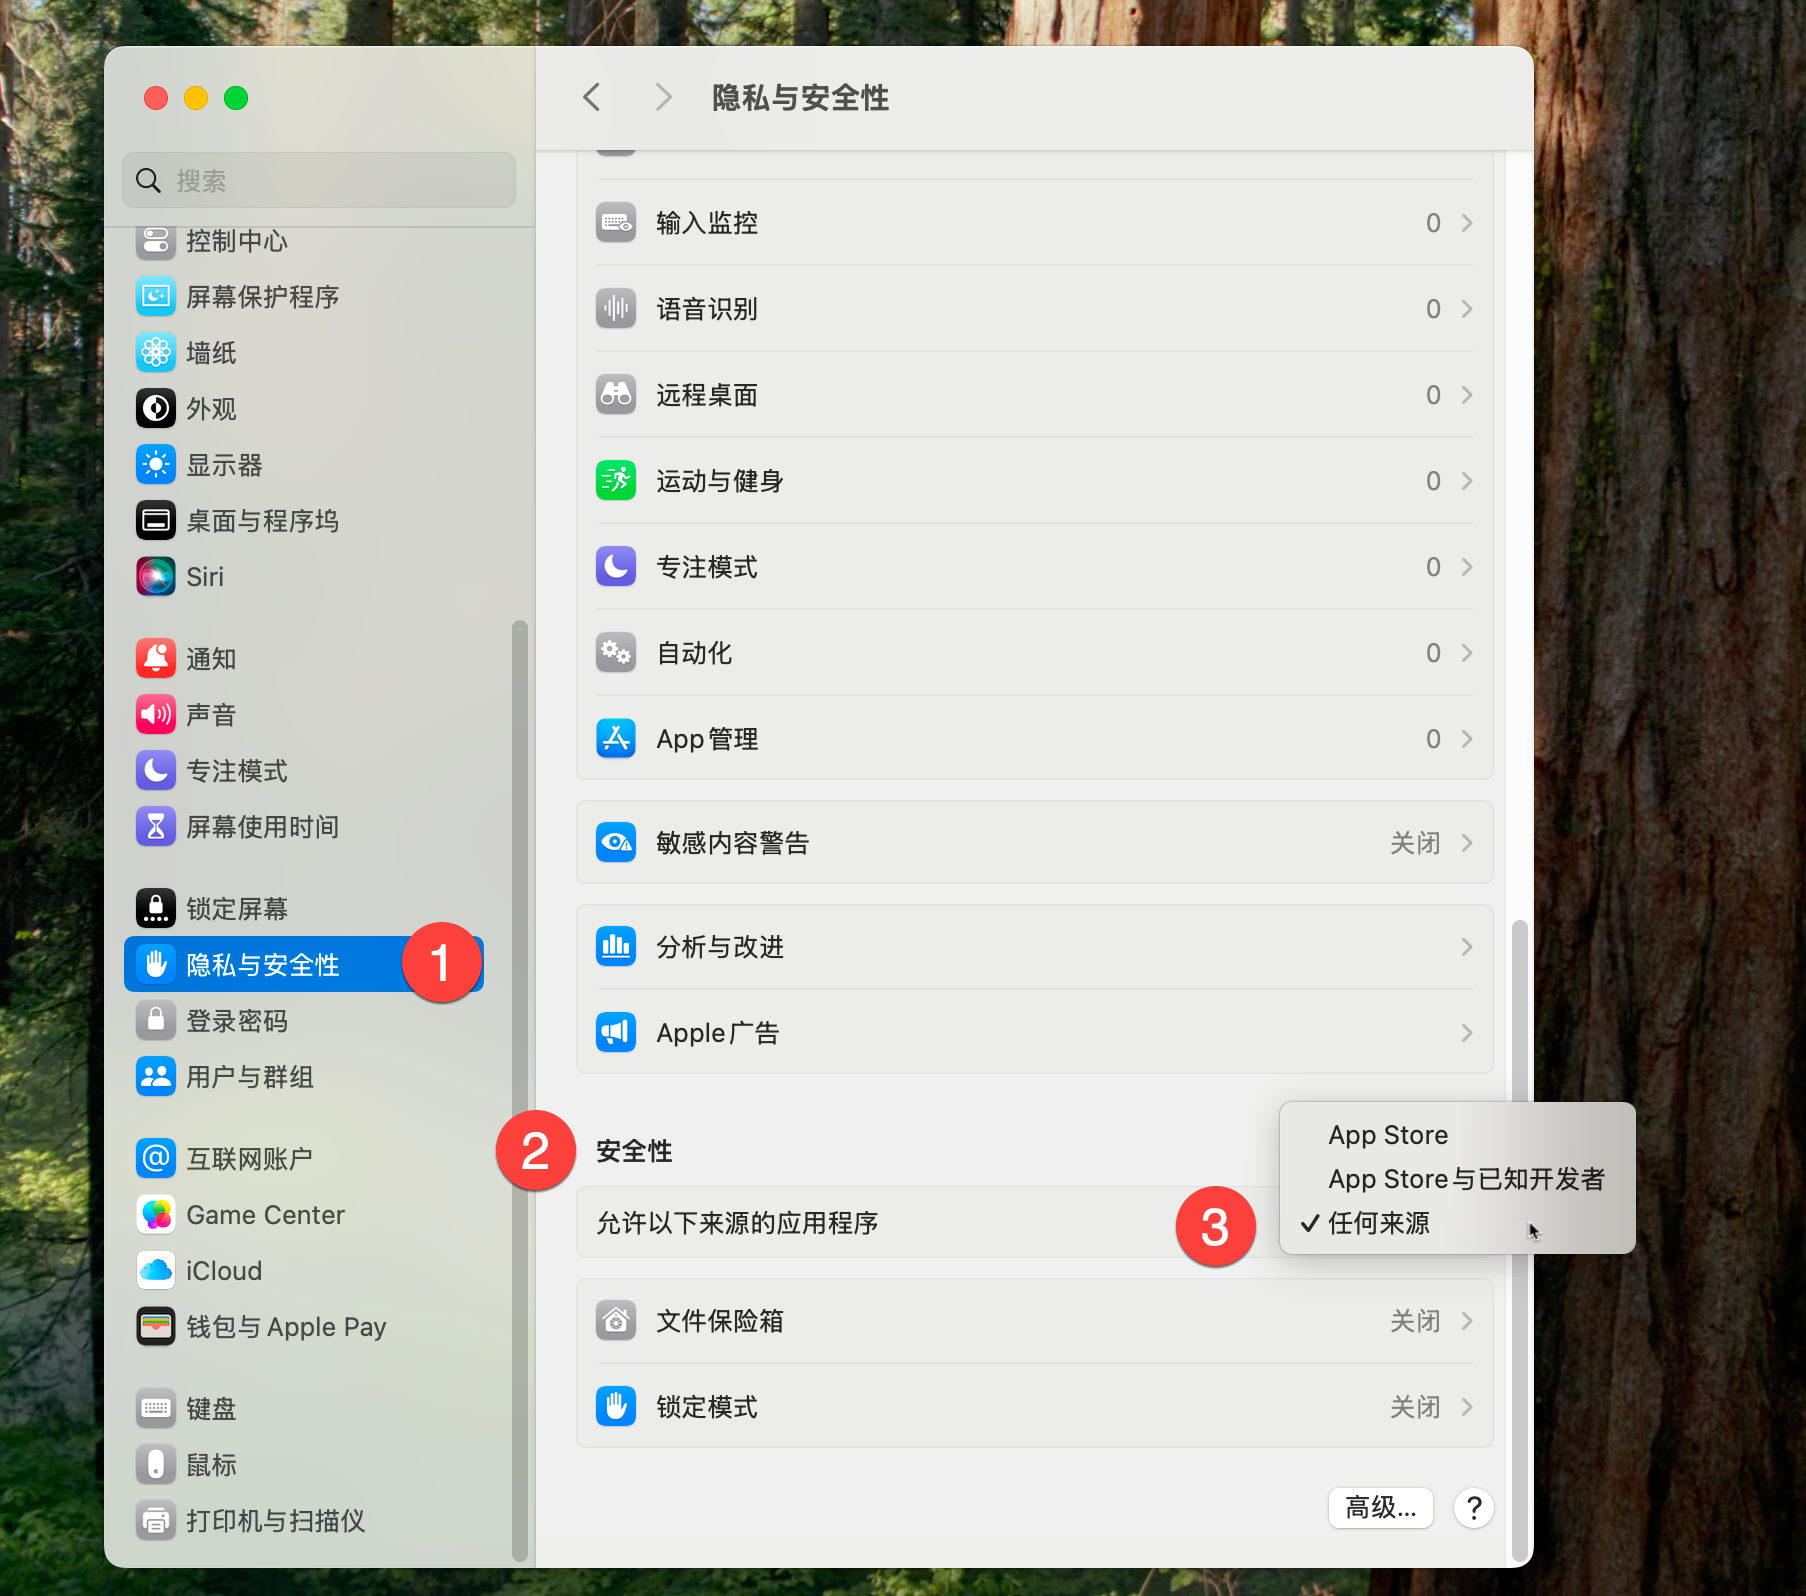Choose "App Store与已知开发者" menu option

pos(1457,1179)
